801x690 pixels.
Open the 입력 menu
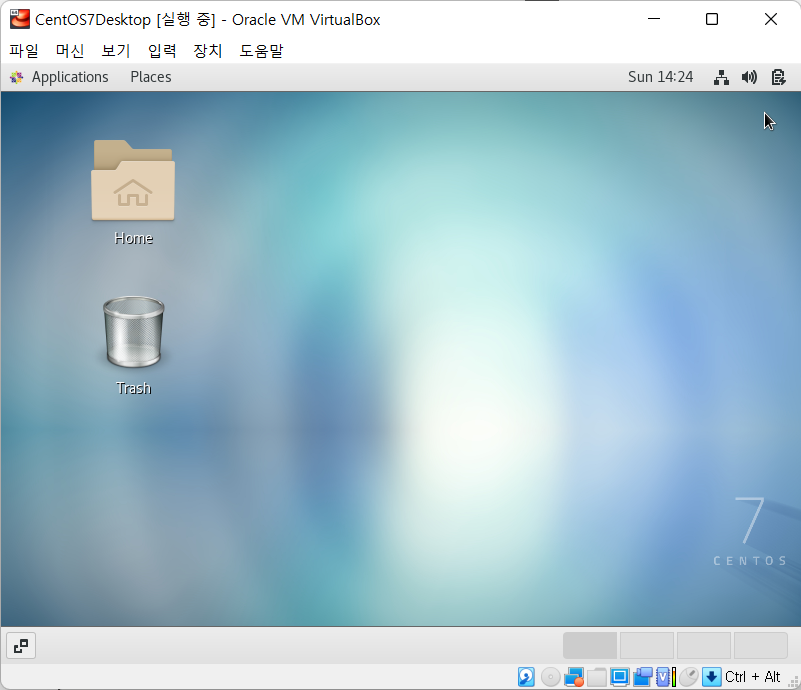pos(162,51)
